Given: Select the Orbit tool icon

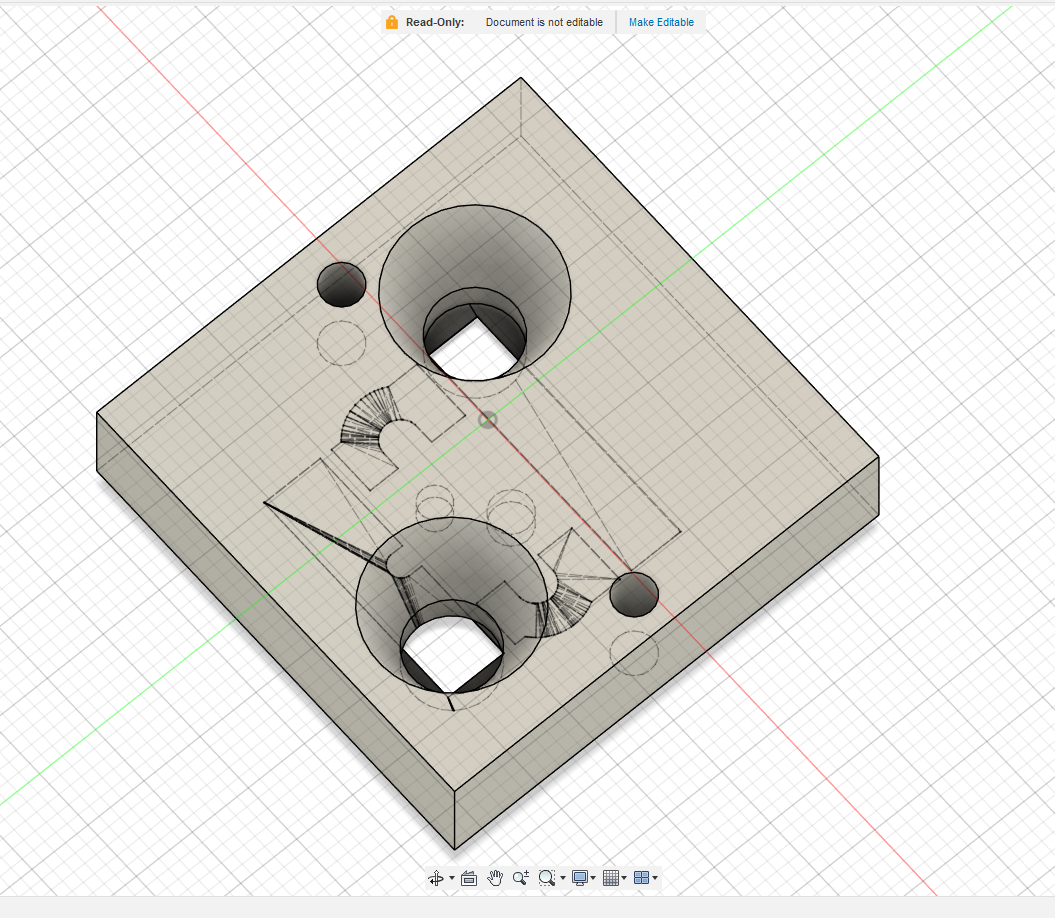Looking at the screenshot, I should click(436, 878).
